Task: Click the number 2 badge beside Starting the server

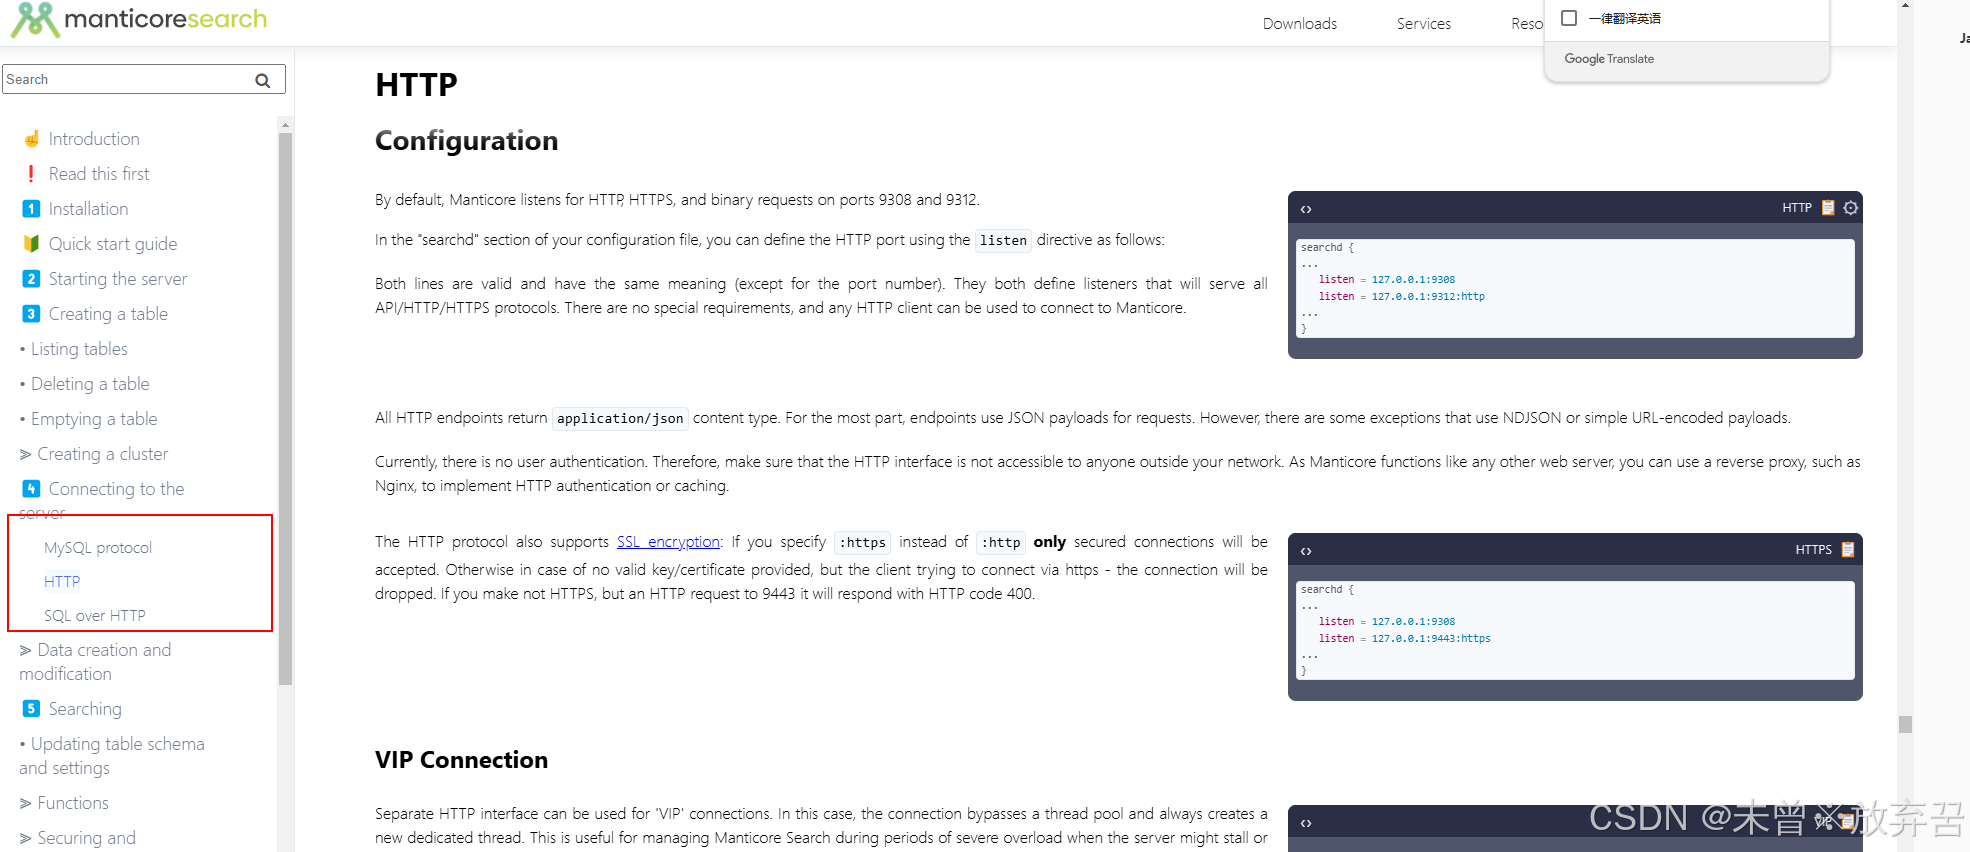Action: [31, 279]
